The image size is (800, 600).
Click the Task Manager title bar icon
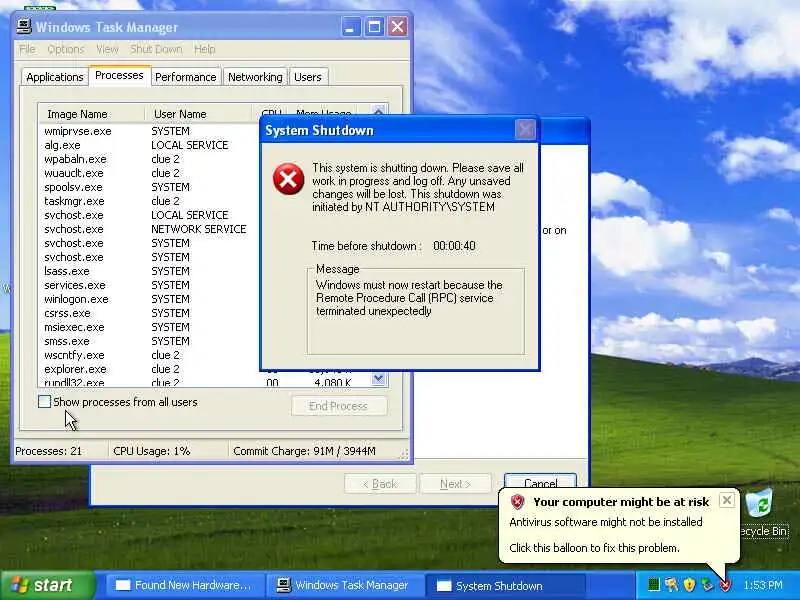pyautogui.click(x=23, y=26)
